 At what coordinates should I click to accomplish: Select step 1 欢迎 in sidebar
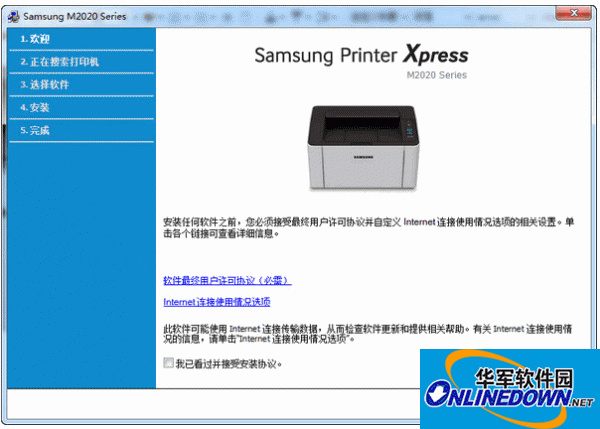coord(81,39)
